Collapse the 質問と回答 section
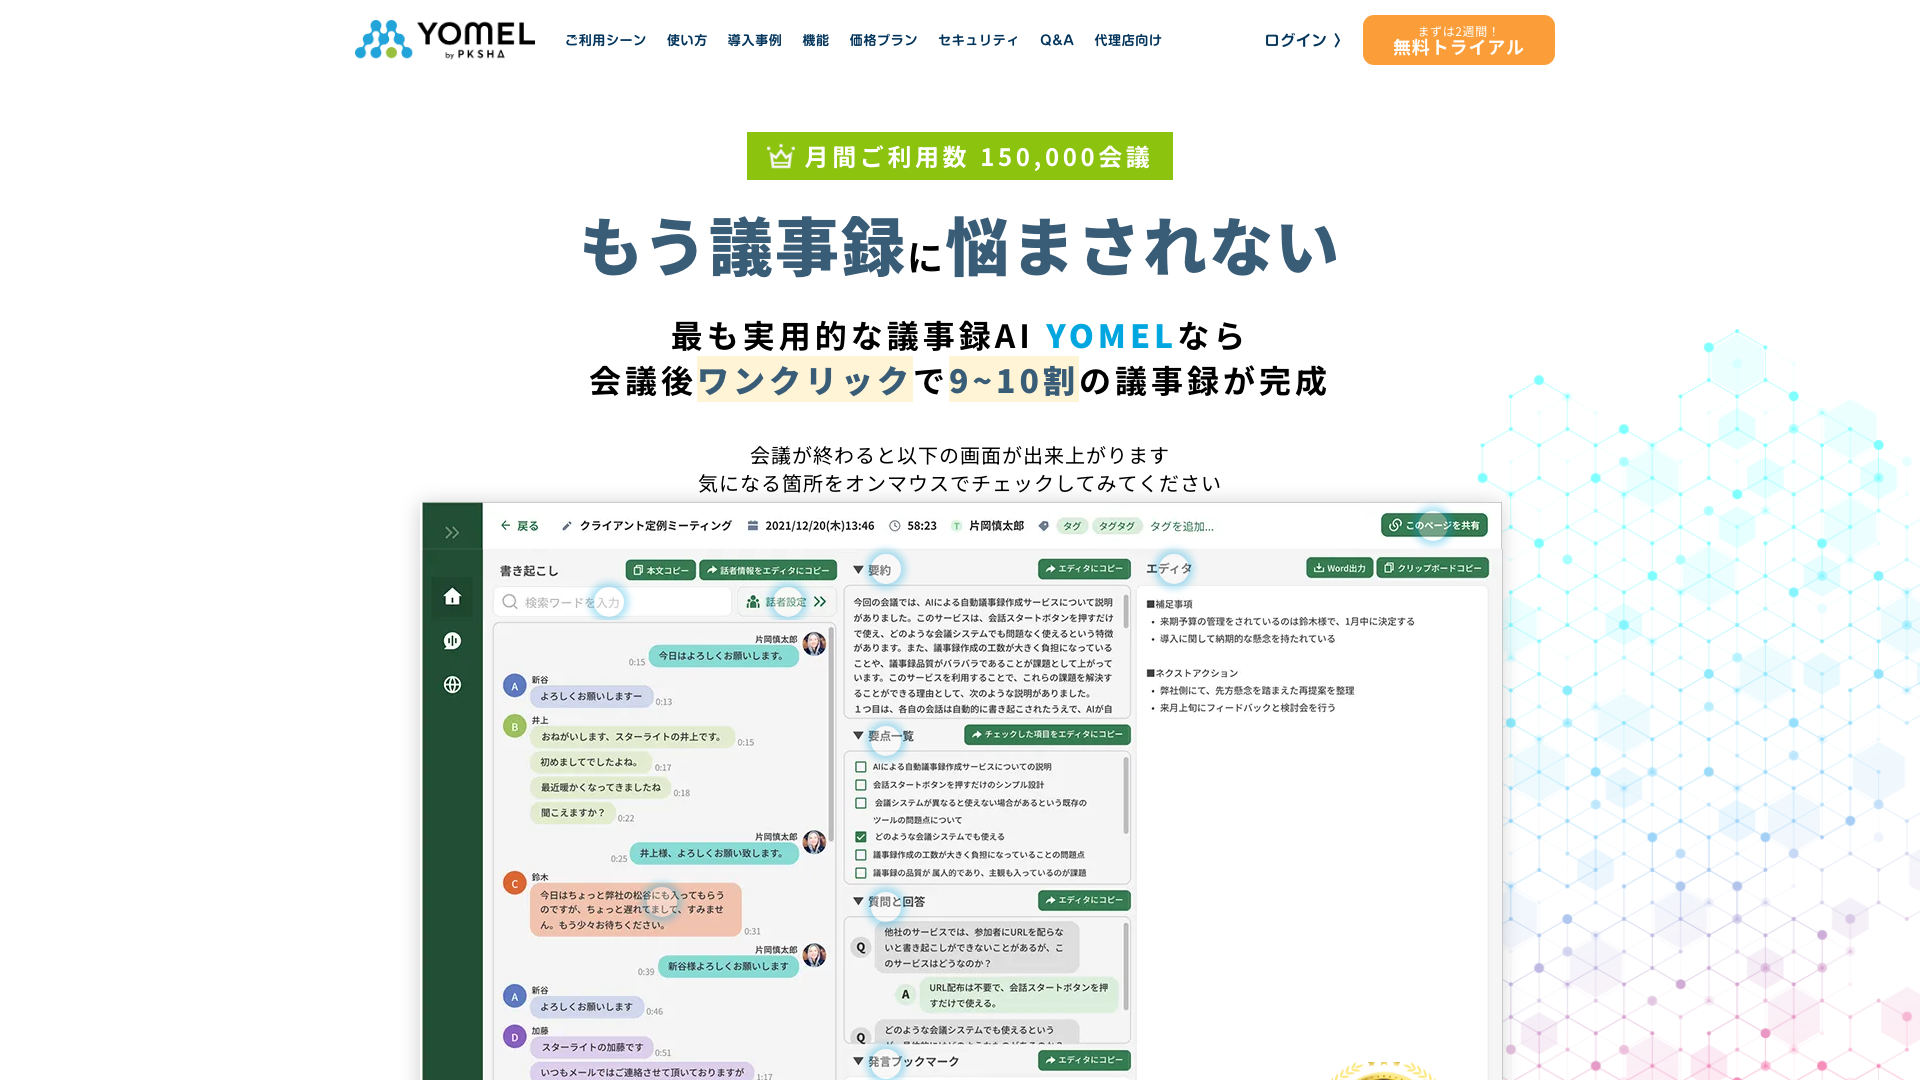This screenshot has width=1920, height=1080. click(x=858, y=901)
